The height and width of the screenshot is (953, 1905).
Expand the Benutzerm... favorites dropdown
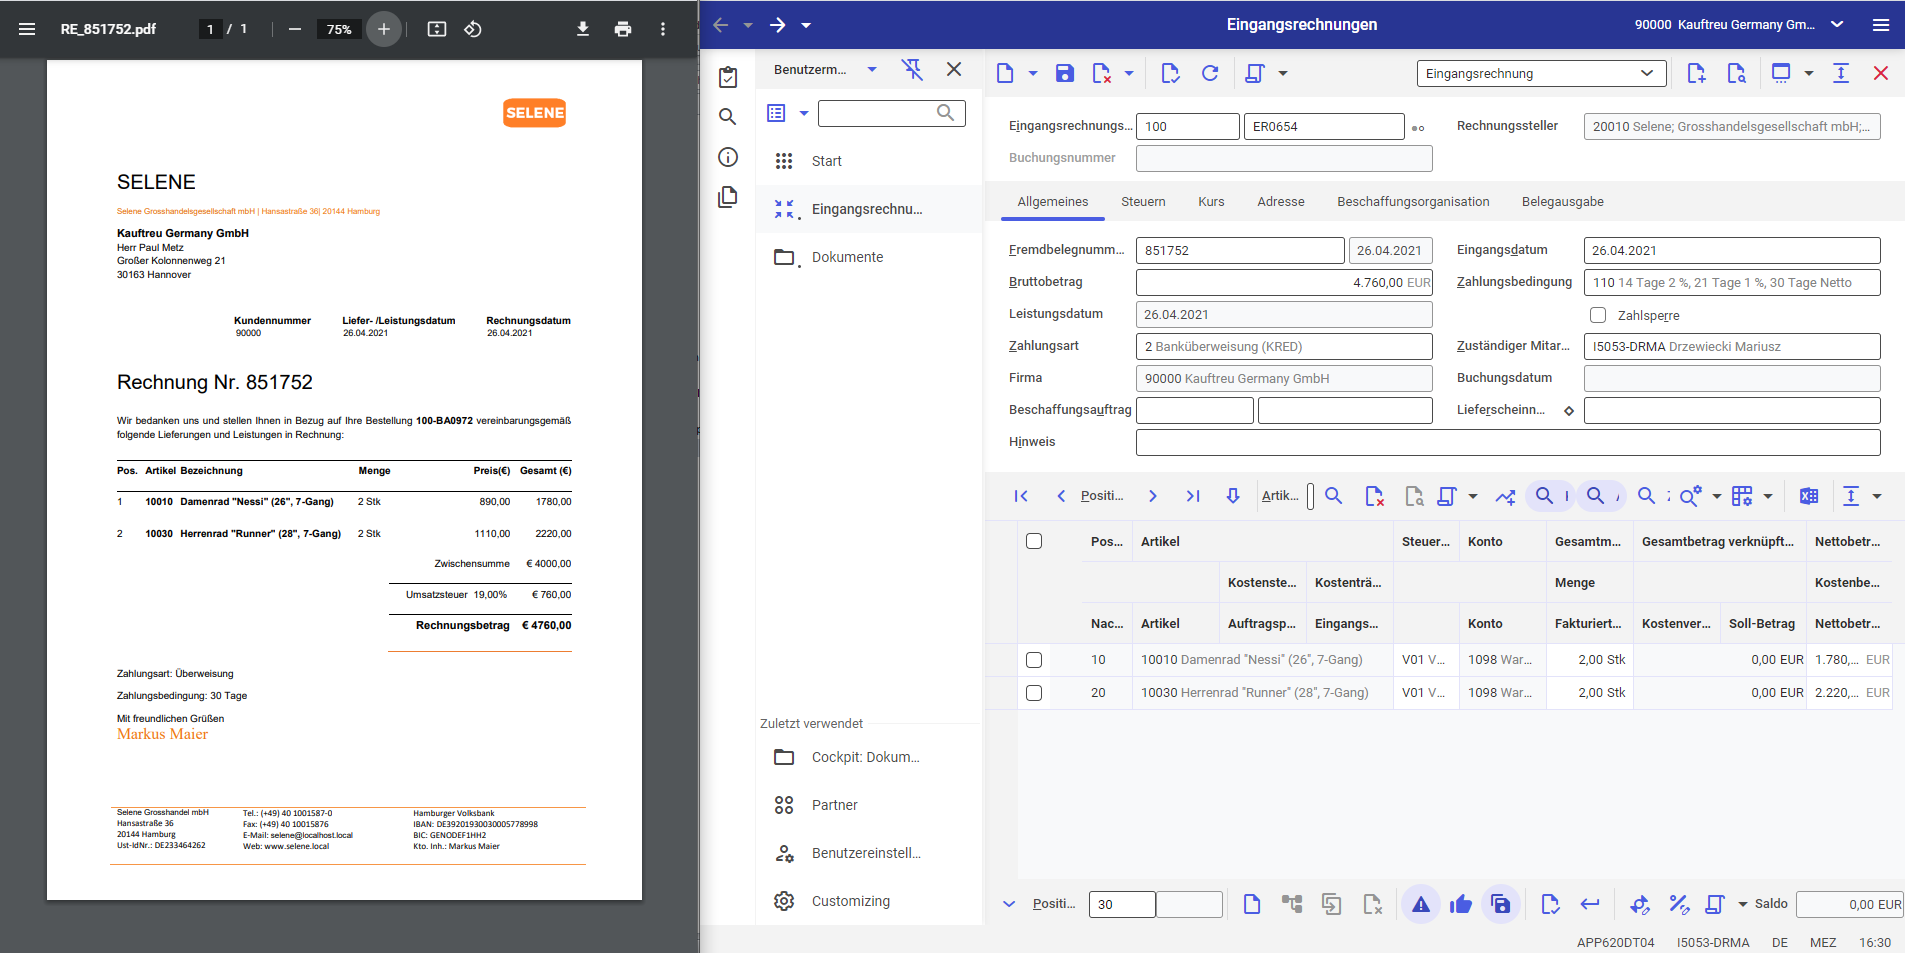[x=873, y=69]
